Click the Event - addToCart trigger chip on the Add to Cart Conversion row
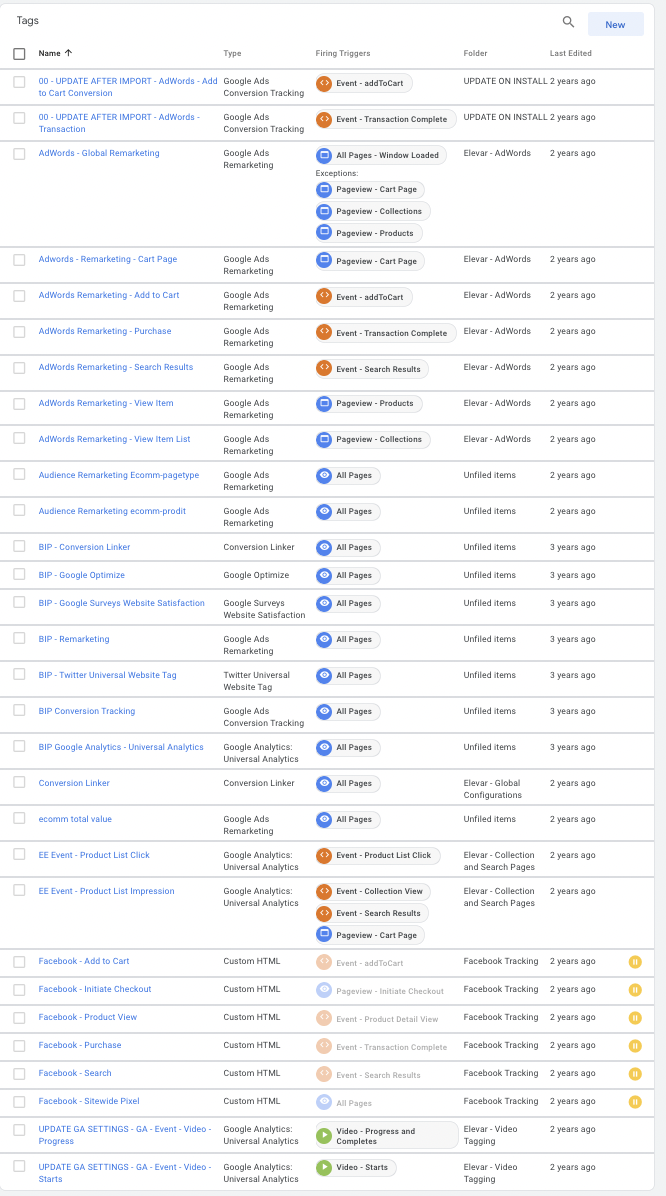This screenshot has width=666, height=1196. pyautogui.click(x=364, y=83)
